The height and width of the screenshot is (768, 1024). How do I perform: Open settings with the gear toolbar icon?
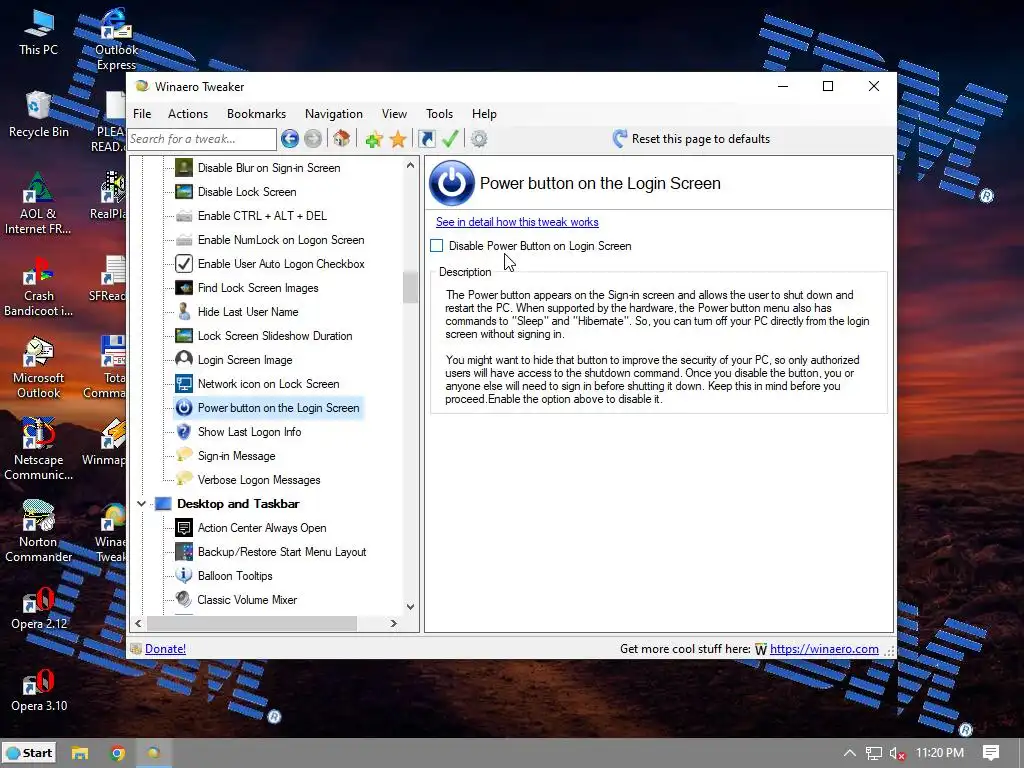point(479,138)
